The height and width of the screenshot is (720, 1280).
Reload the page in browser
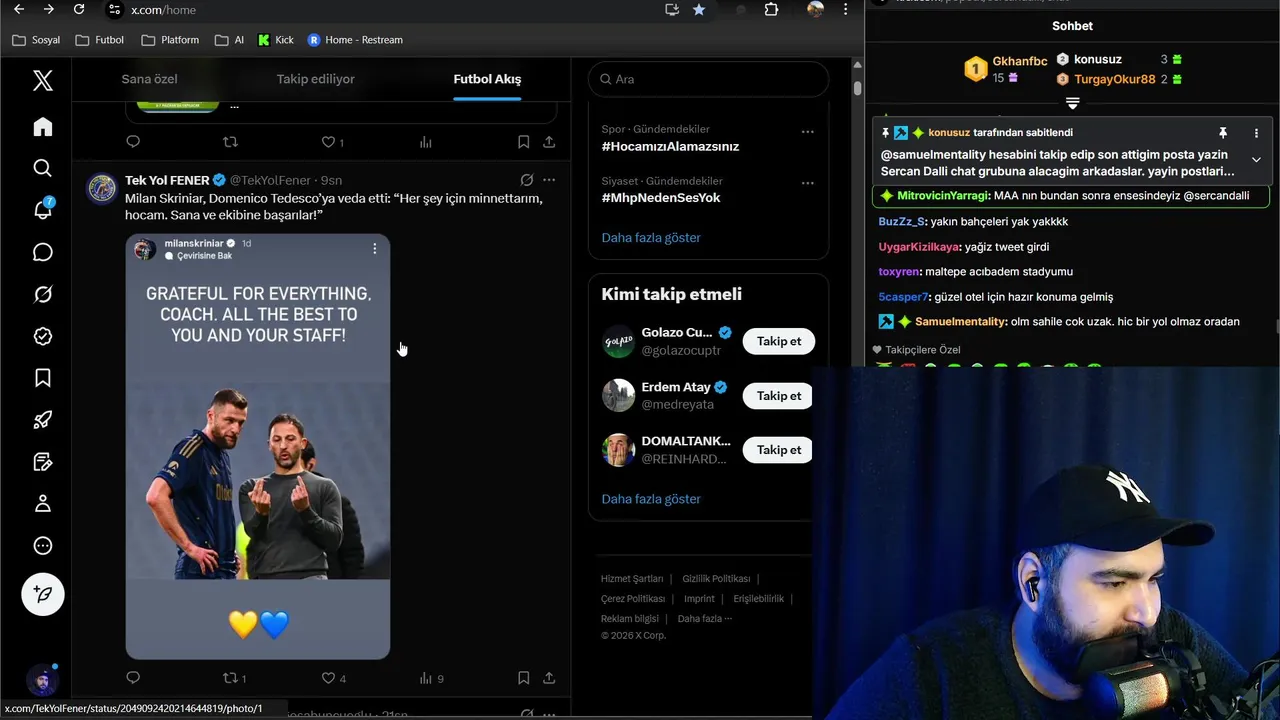point(79,9)
